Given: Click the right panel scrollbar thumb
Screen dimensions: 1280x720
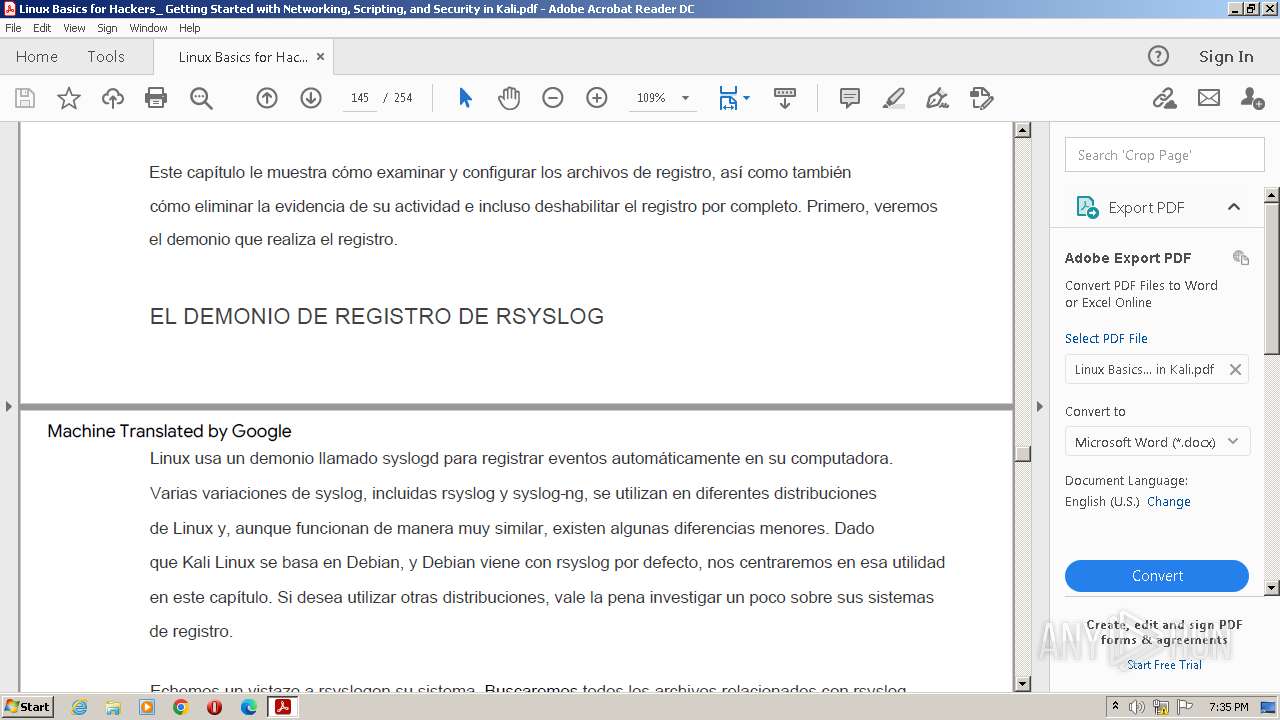Looking at the screenshot, I should click(1272, 278).
